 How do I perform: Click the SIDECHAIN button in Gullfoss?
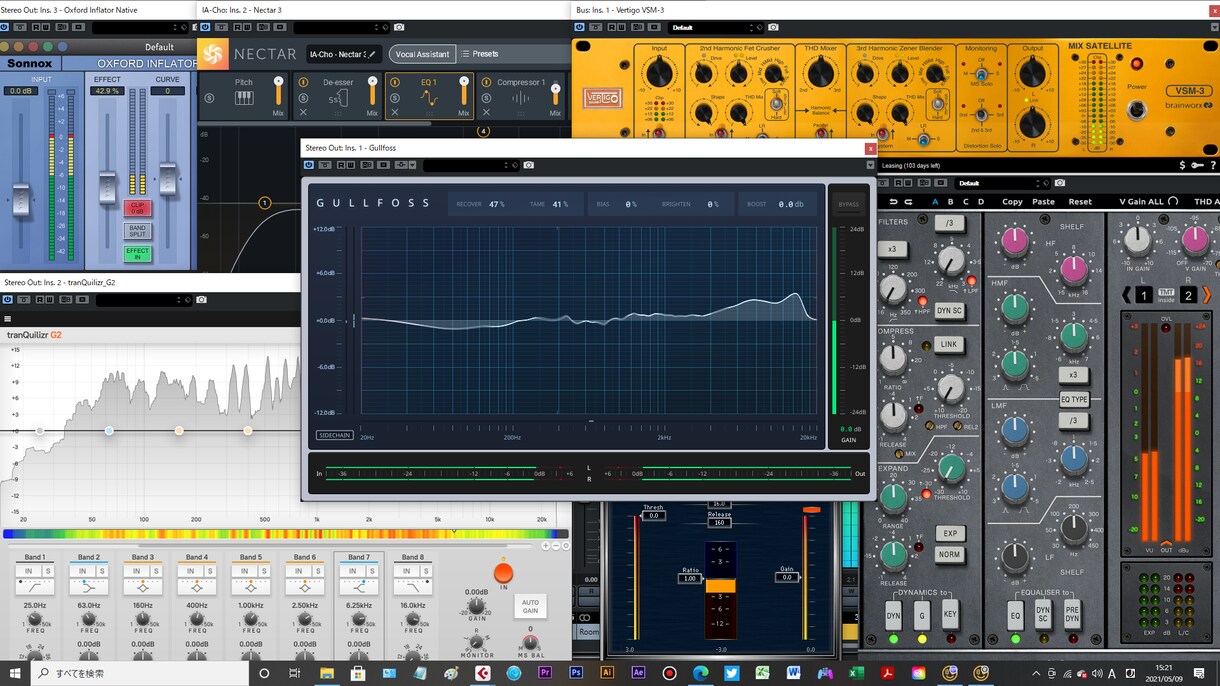coord(333,435)
